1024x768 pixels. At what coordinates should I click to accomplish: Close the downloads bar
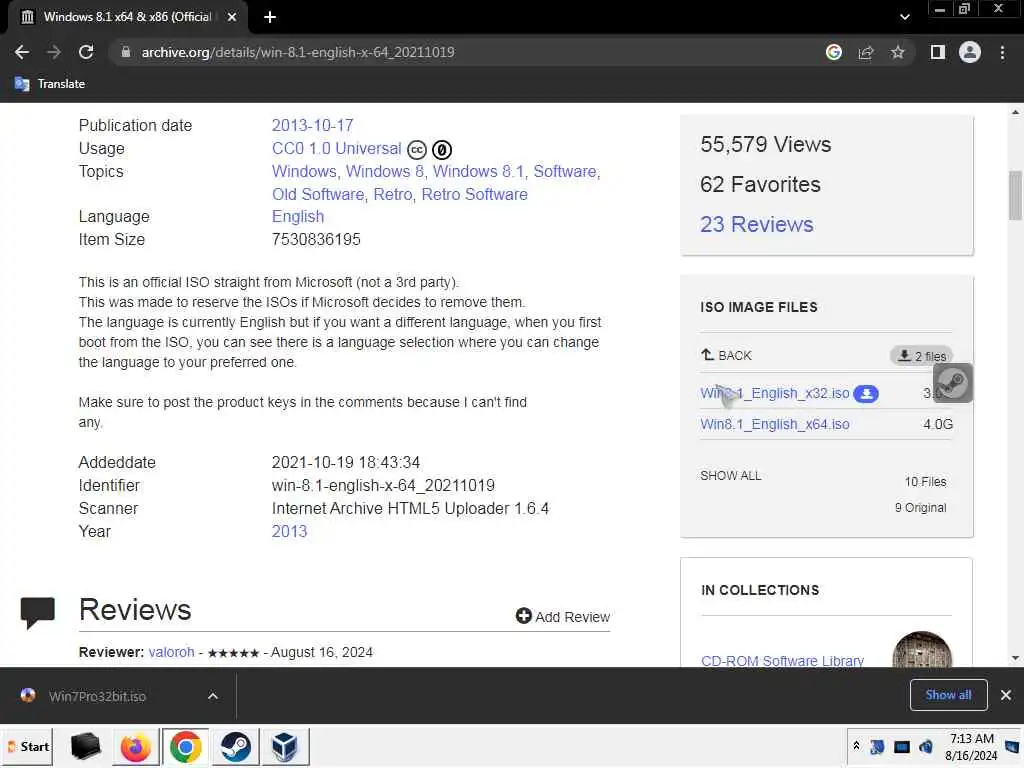tap(1006, 695)
